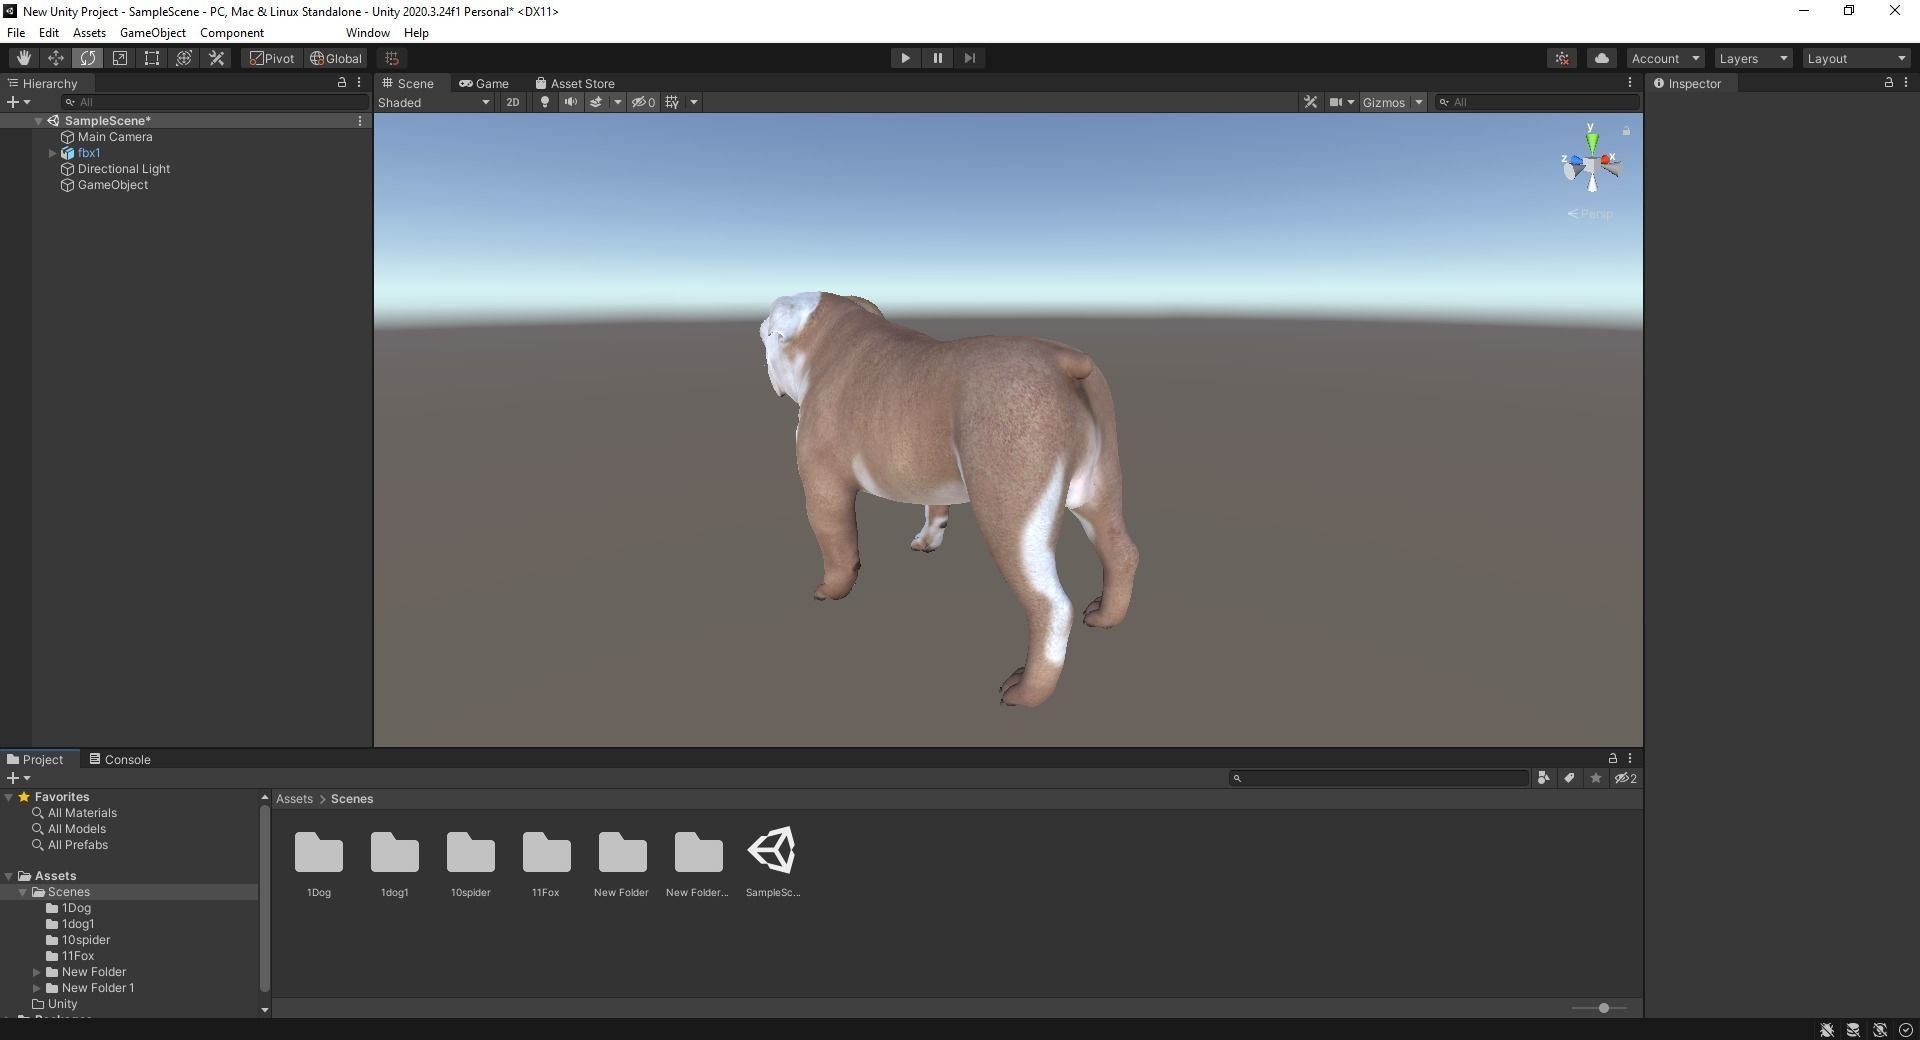Viewport: 1920px width, 1040px height.
Task: Open grid settings dropdown arrow
Action: [694, 102]
